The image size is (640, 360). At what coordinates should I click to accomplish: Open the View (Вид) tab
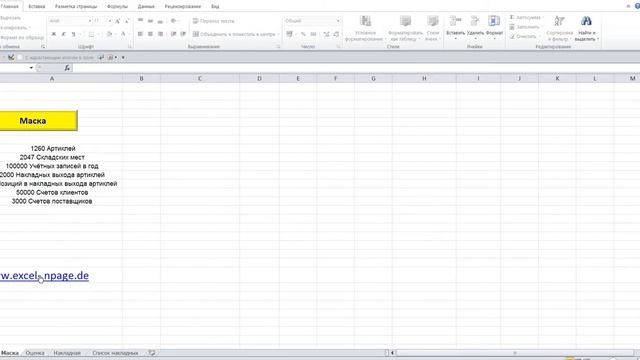pyautogui.click(x=215, y=7)
